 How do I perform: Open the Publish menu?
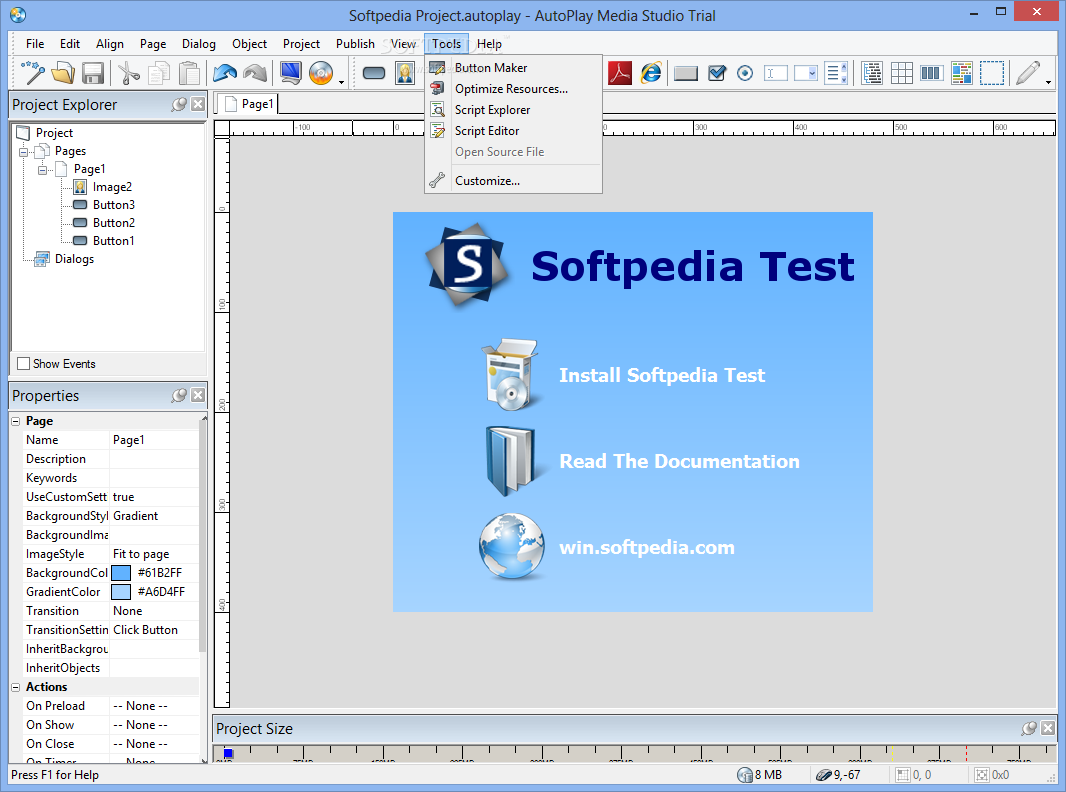tap(355, 44)
